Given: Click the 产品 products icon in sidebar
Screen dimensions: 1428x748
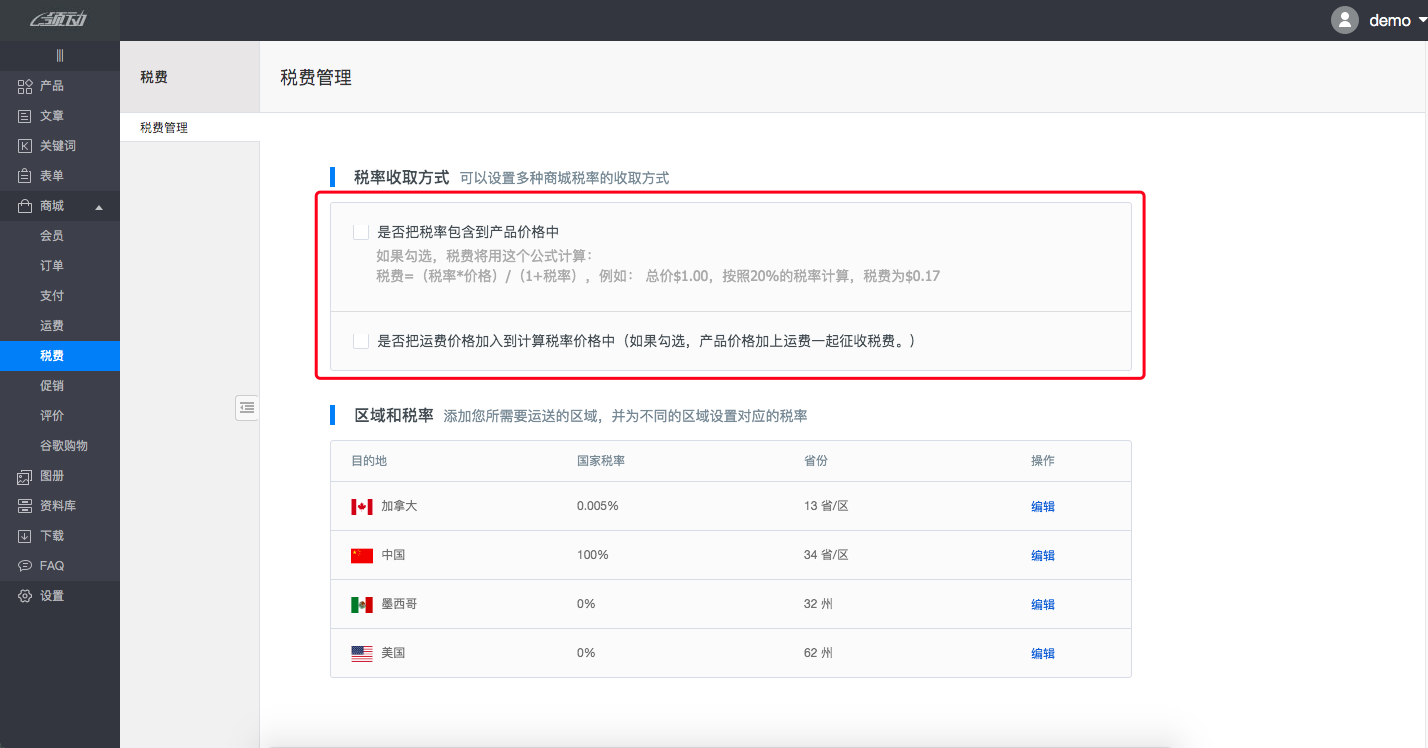Looking at the screenshot, I should click(25, 86).
